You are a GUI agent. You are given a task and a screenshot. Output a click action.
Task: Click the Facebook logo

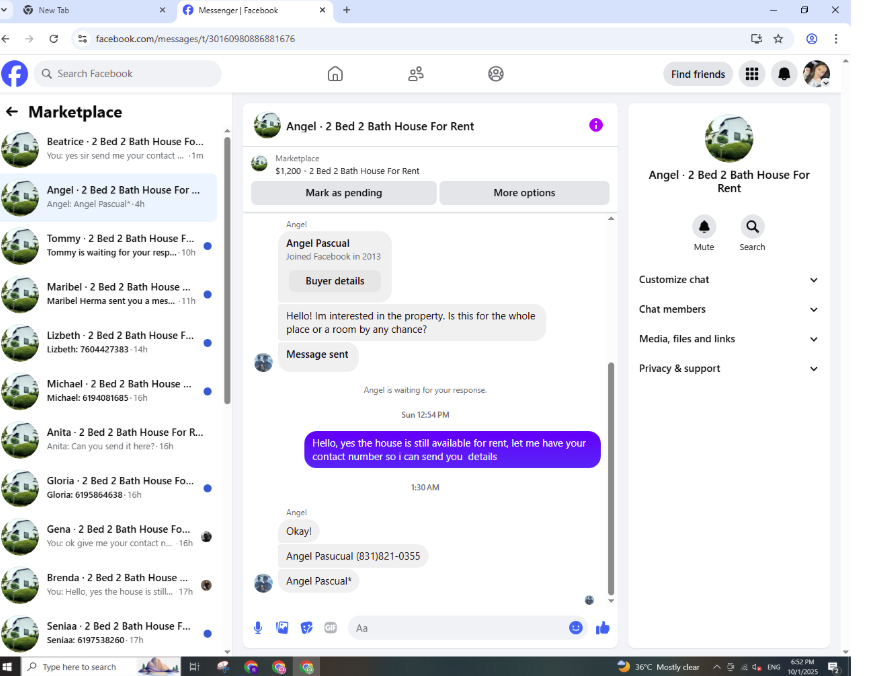(x=15, y=74)
